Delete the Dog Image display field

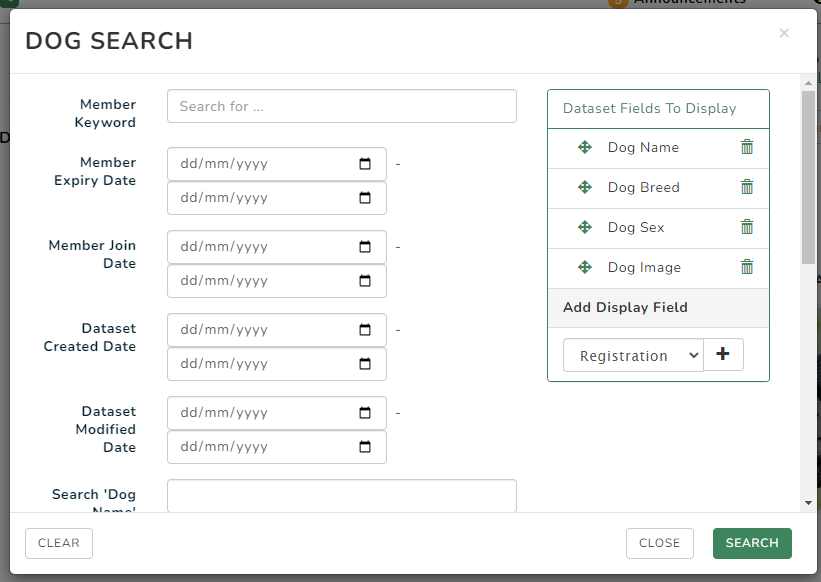click(747, 267)
